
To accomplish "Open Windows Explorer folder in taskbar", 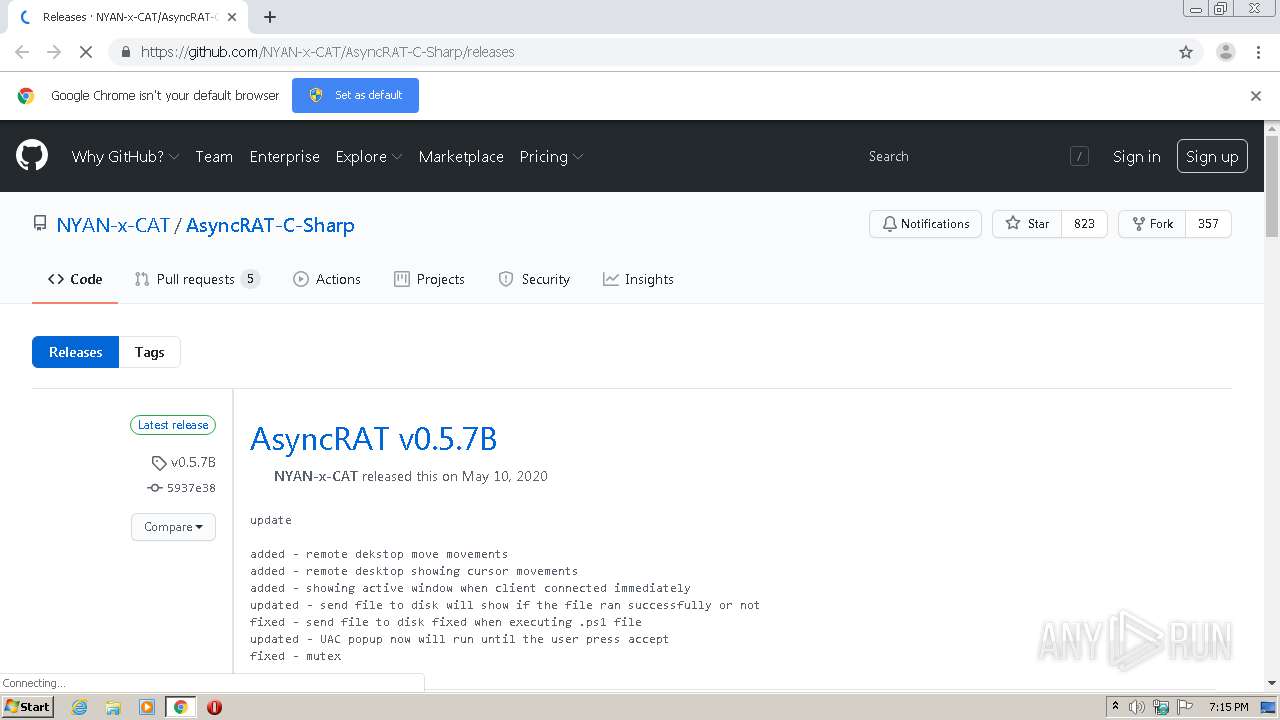I will click(x=113, y=707).
